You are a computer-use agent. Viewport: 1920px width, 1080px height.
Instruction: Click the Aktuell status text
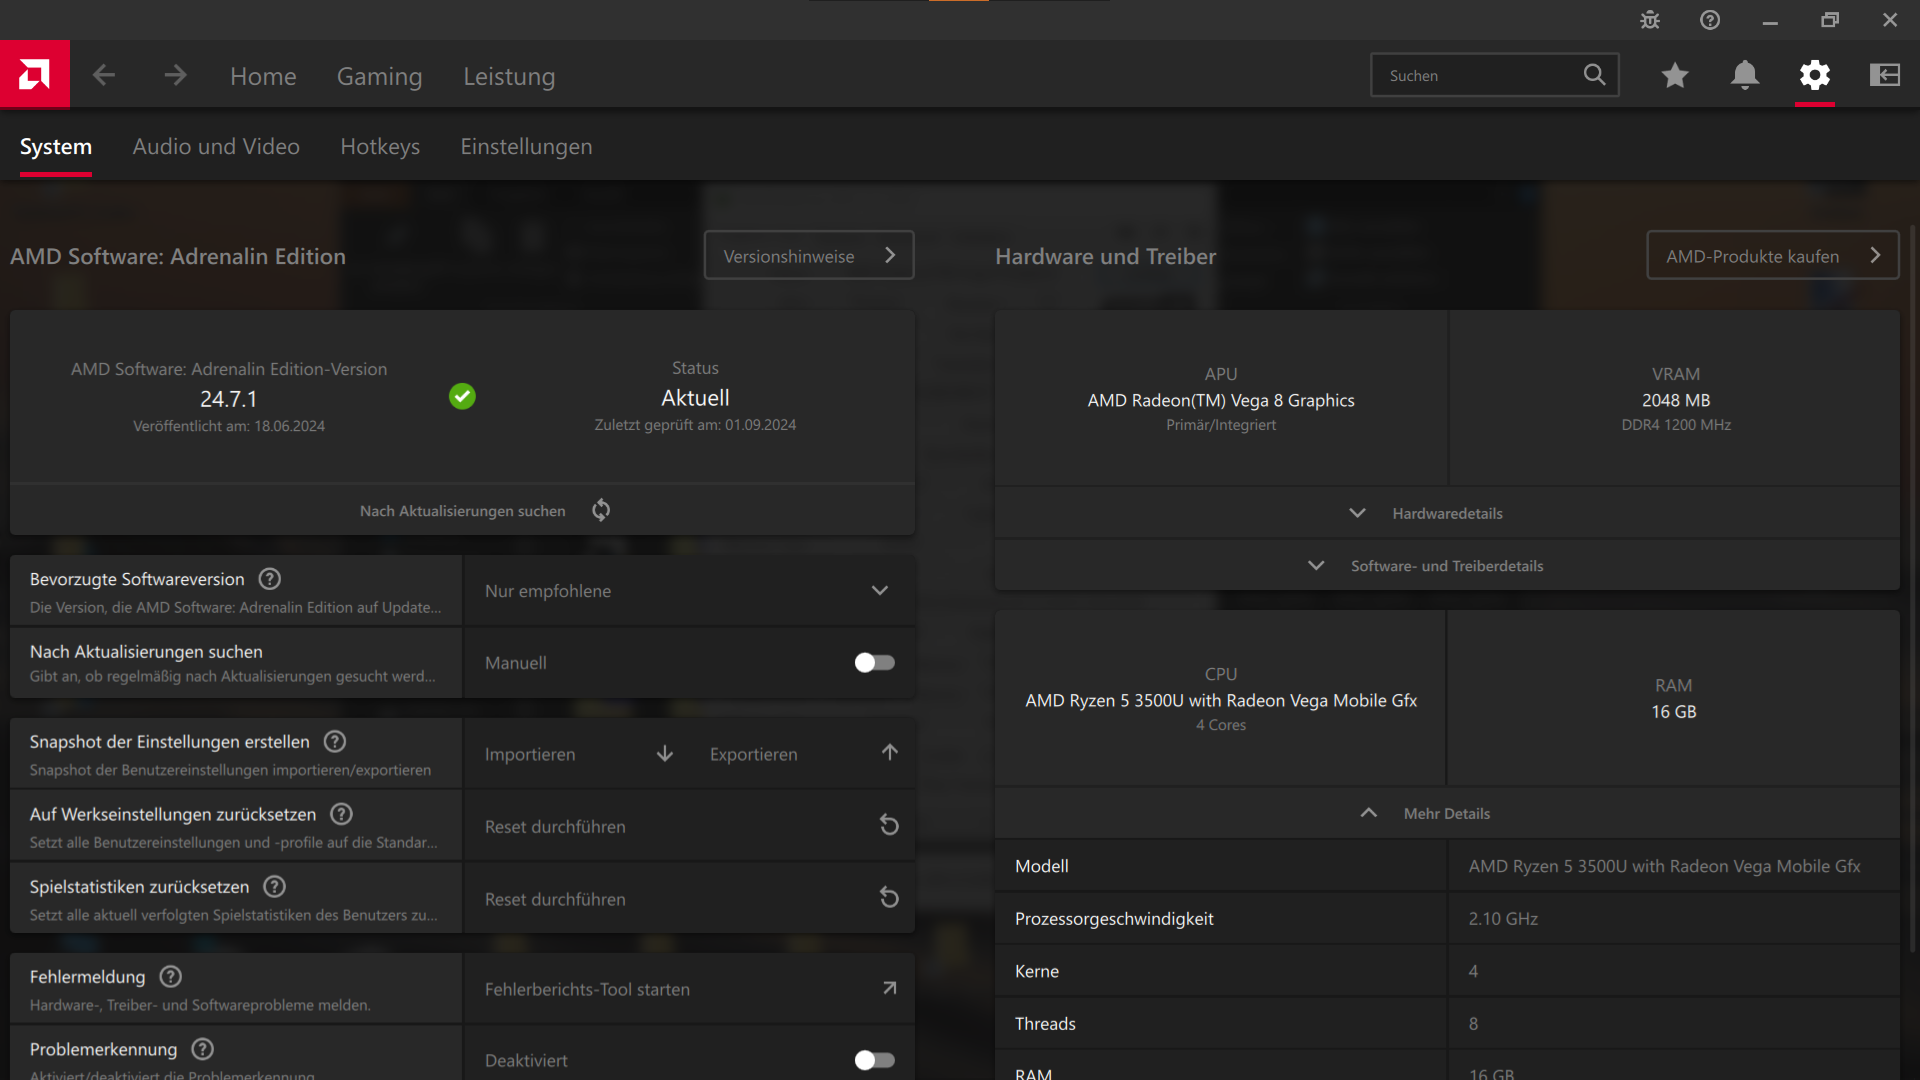coord(695,398)
